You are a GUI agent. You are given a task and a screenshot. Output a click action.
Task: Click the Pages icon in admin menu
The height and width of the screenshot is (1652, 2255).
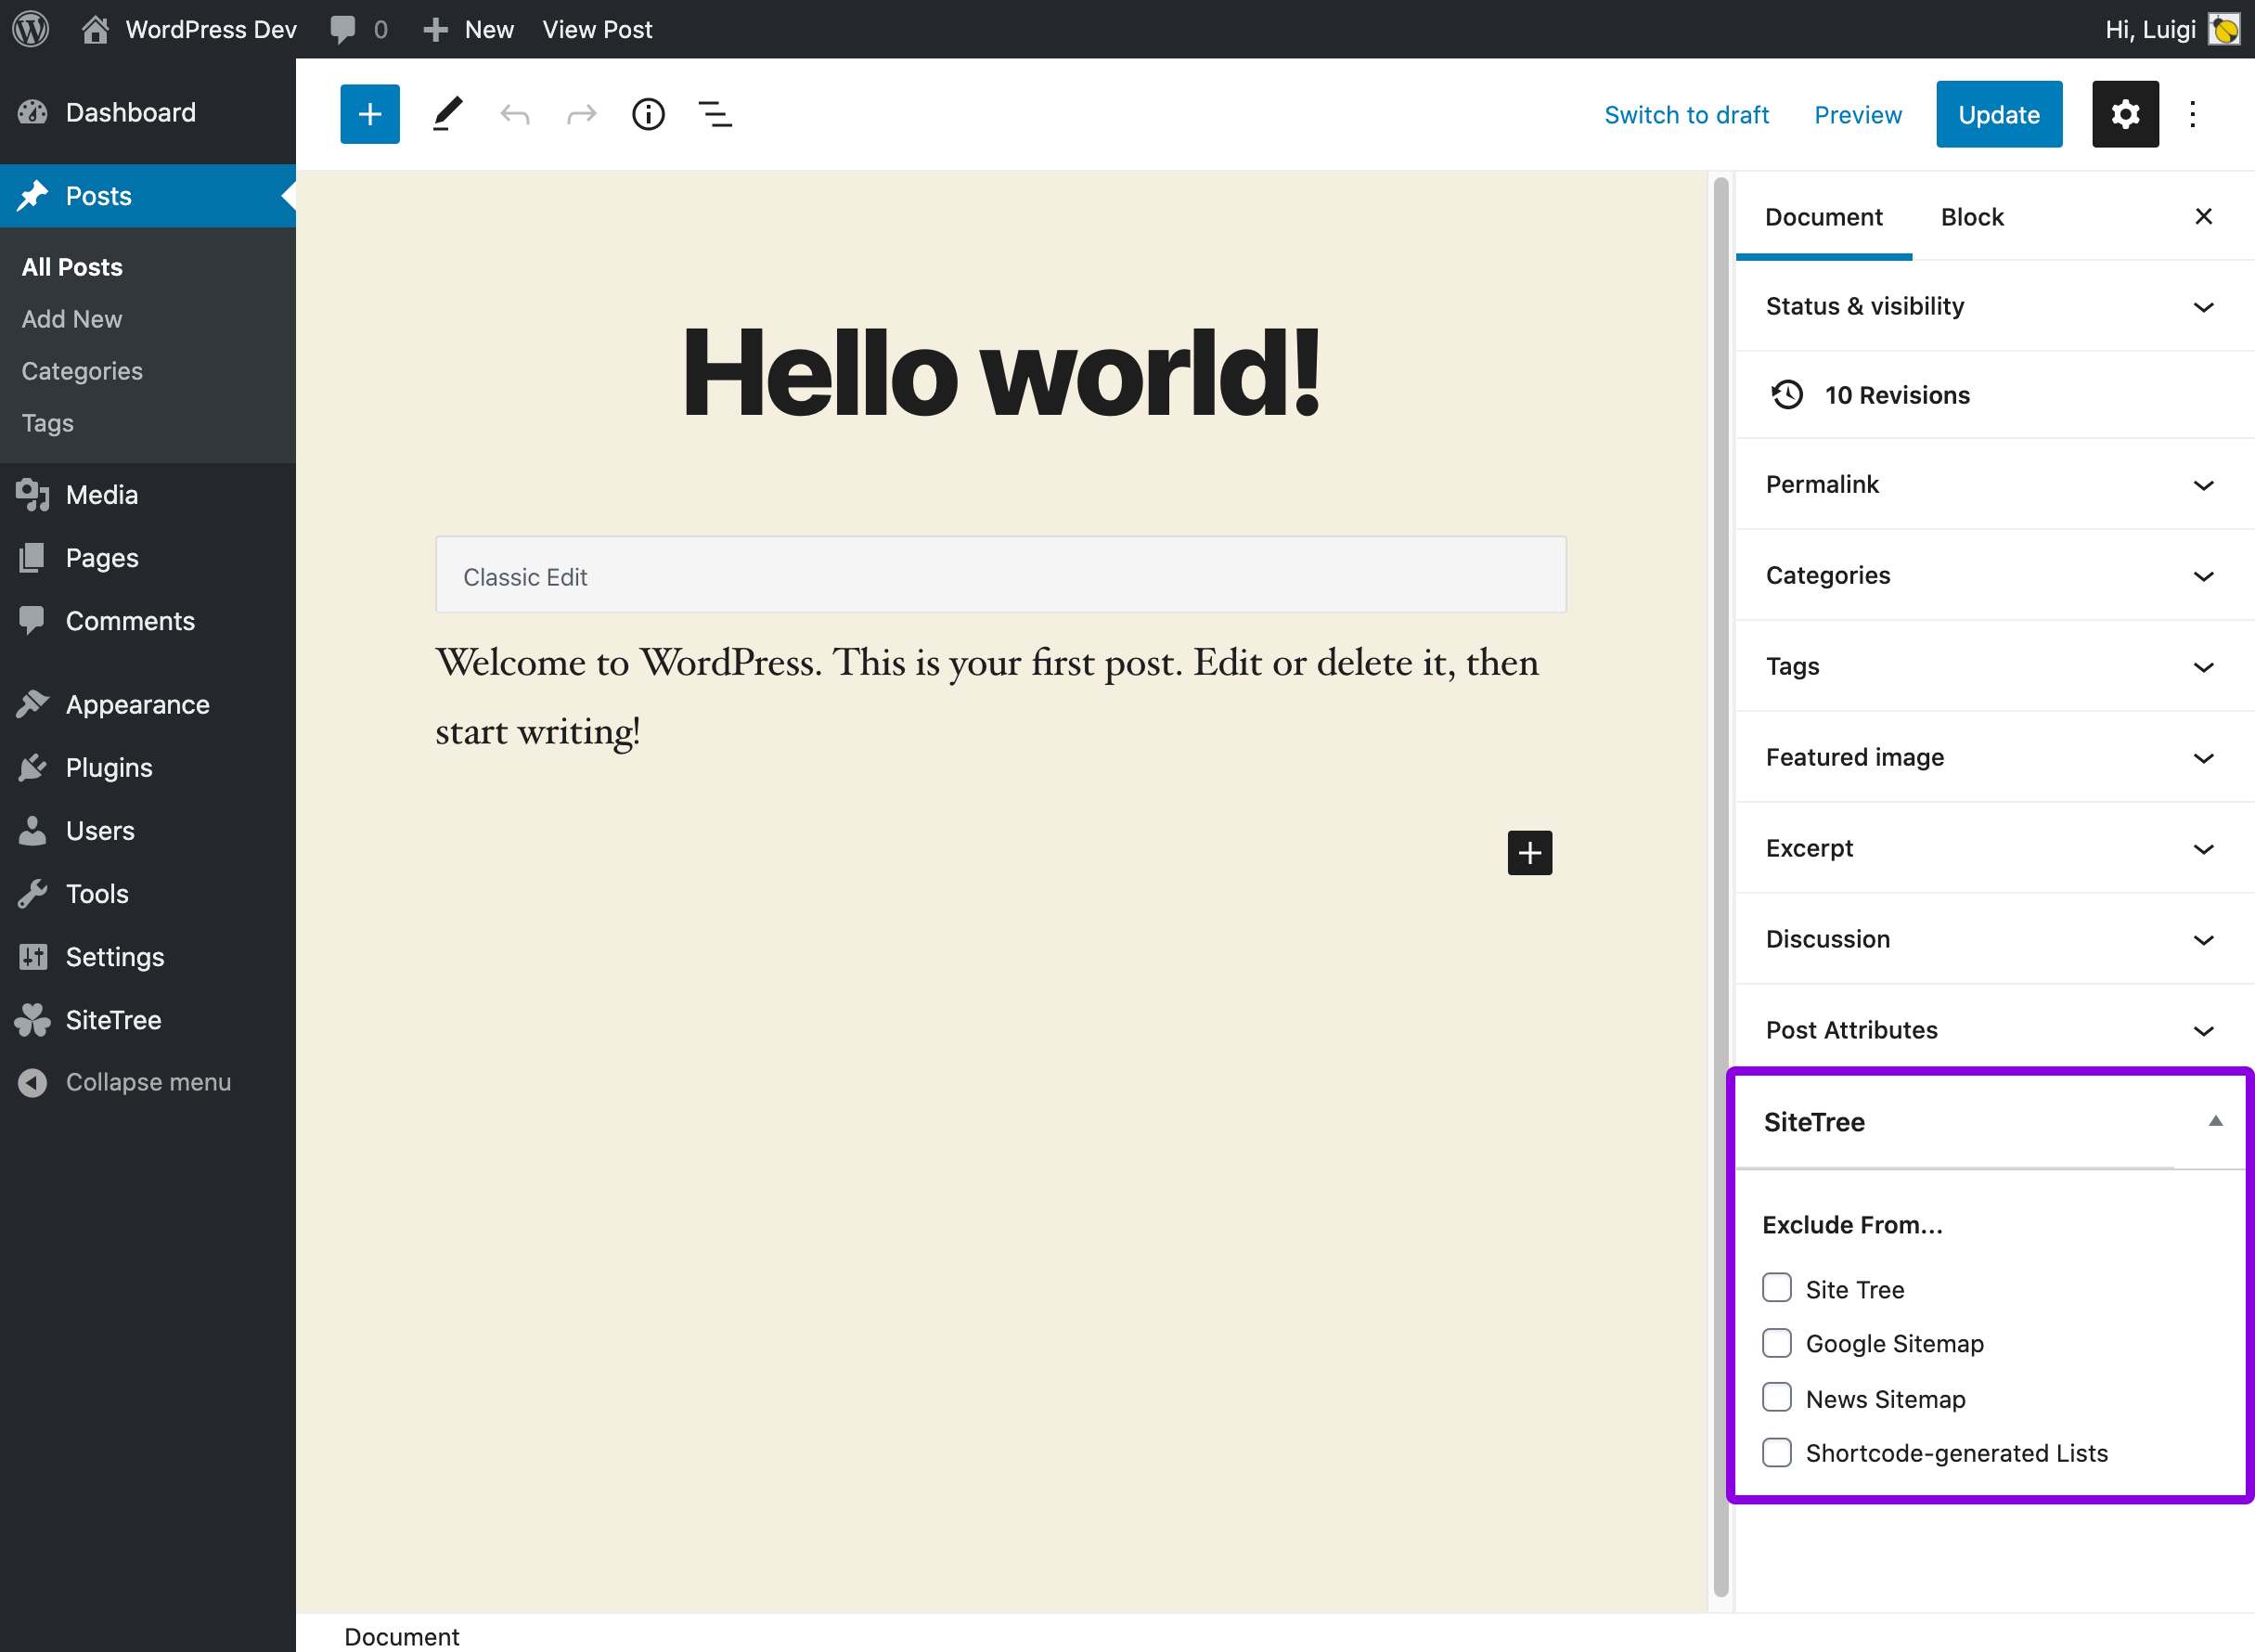coord(32,558)
